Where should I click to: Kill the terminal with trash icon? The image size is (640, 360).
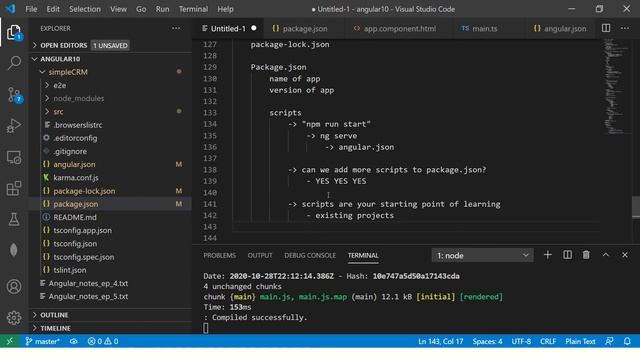[586, 255]
